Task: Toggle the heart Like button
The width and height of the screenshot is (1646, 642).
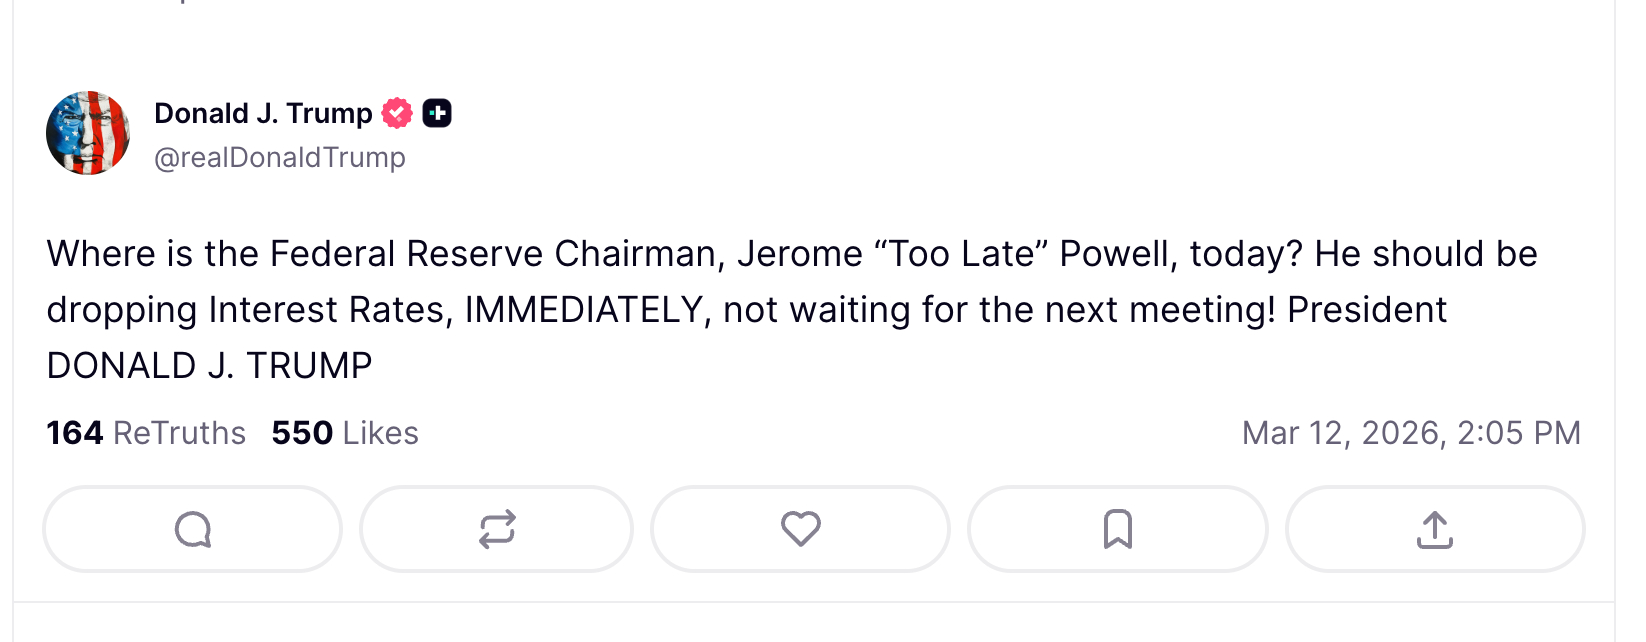Action: 800,529
